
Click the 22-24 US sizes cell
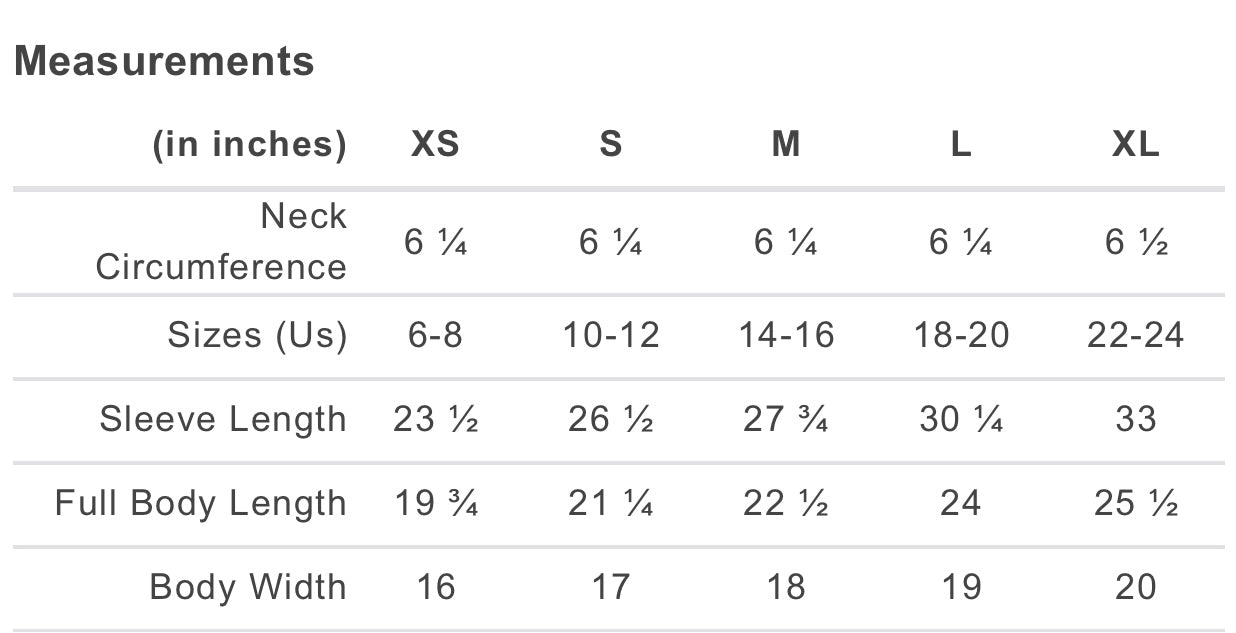pyautogui.click(x=1136, y=335)
